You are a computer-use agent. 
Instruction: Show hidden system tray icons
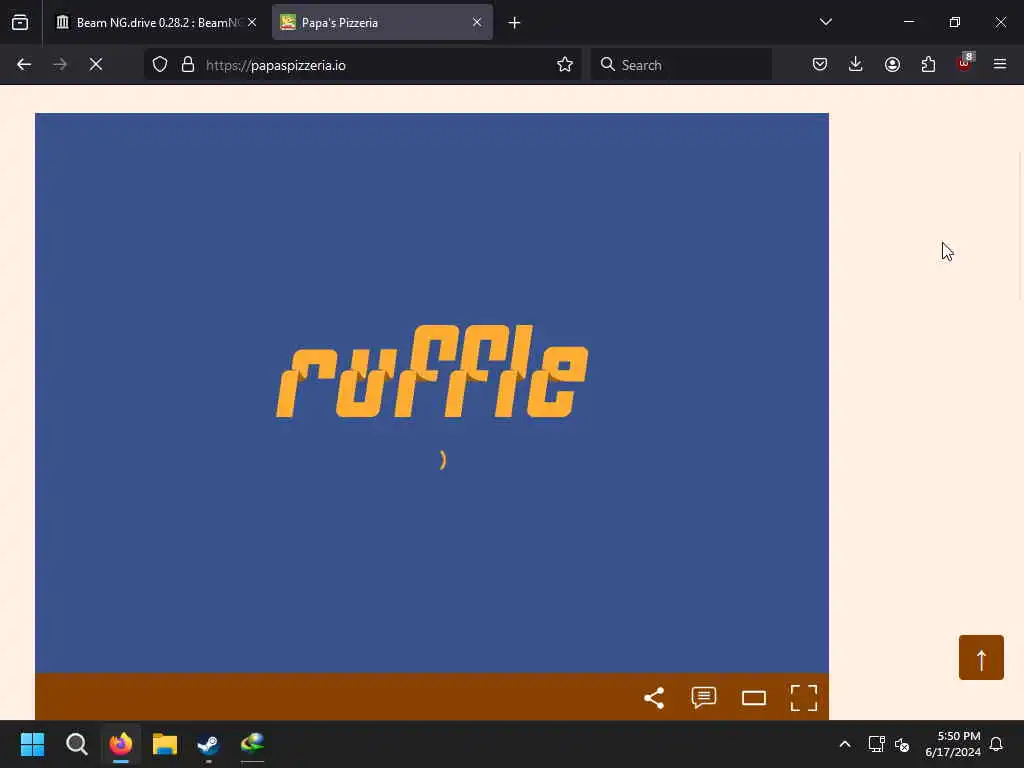(x=844, y=744)
